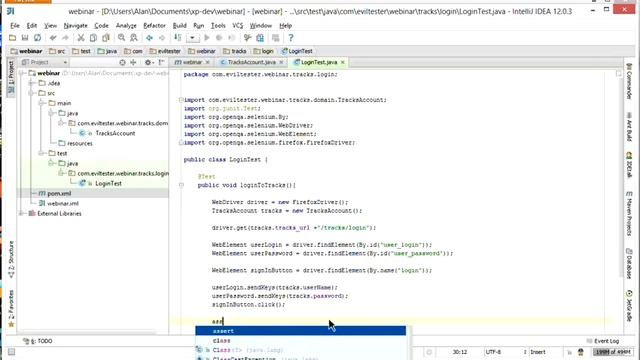Close the TracksAccount.java tab

click(x=281, y=62)
